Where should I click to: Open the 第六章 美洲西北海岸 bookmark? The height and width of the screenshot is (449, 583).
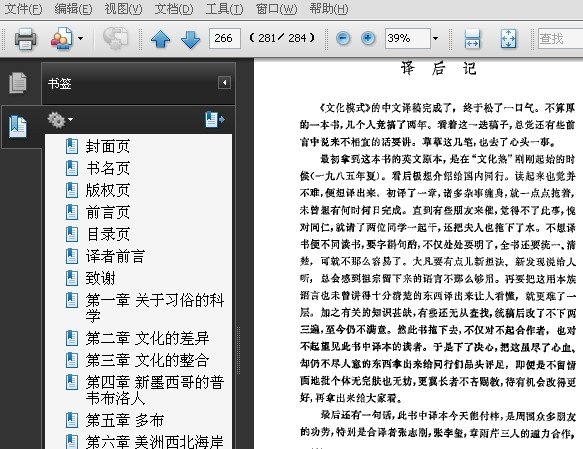pyautogui.click(x=155, y=442)
